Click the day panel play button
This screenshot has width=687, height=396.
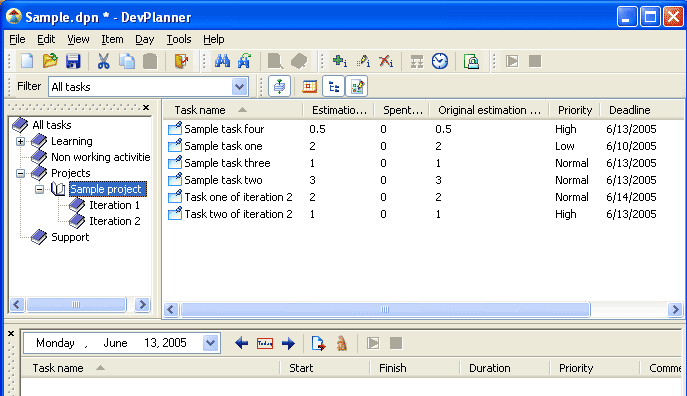click(373, 343)
